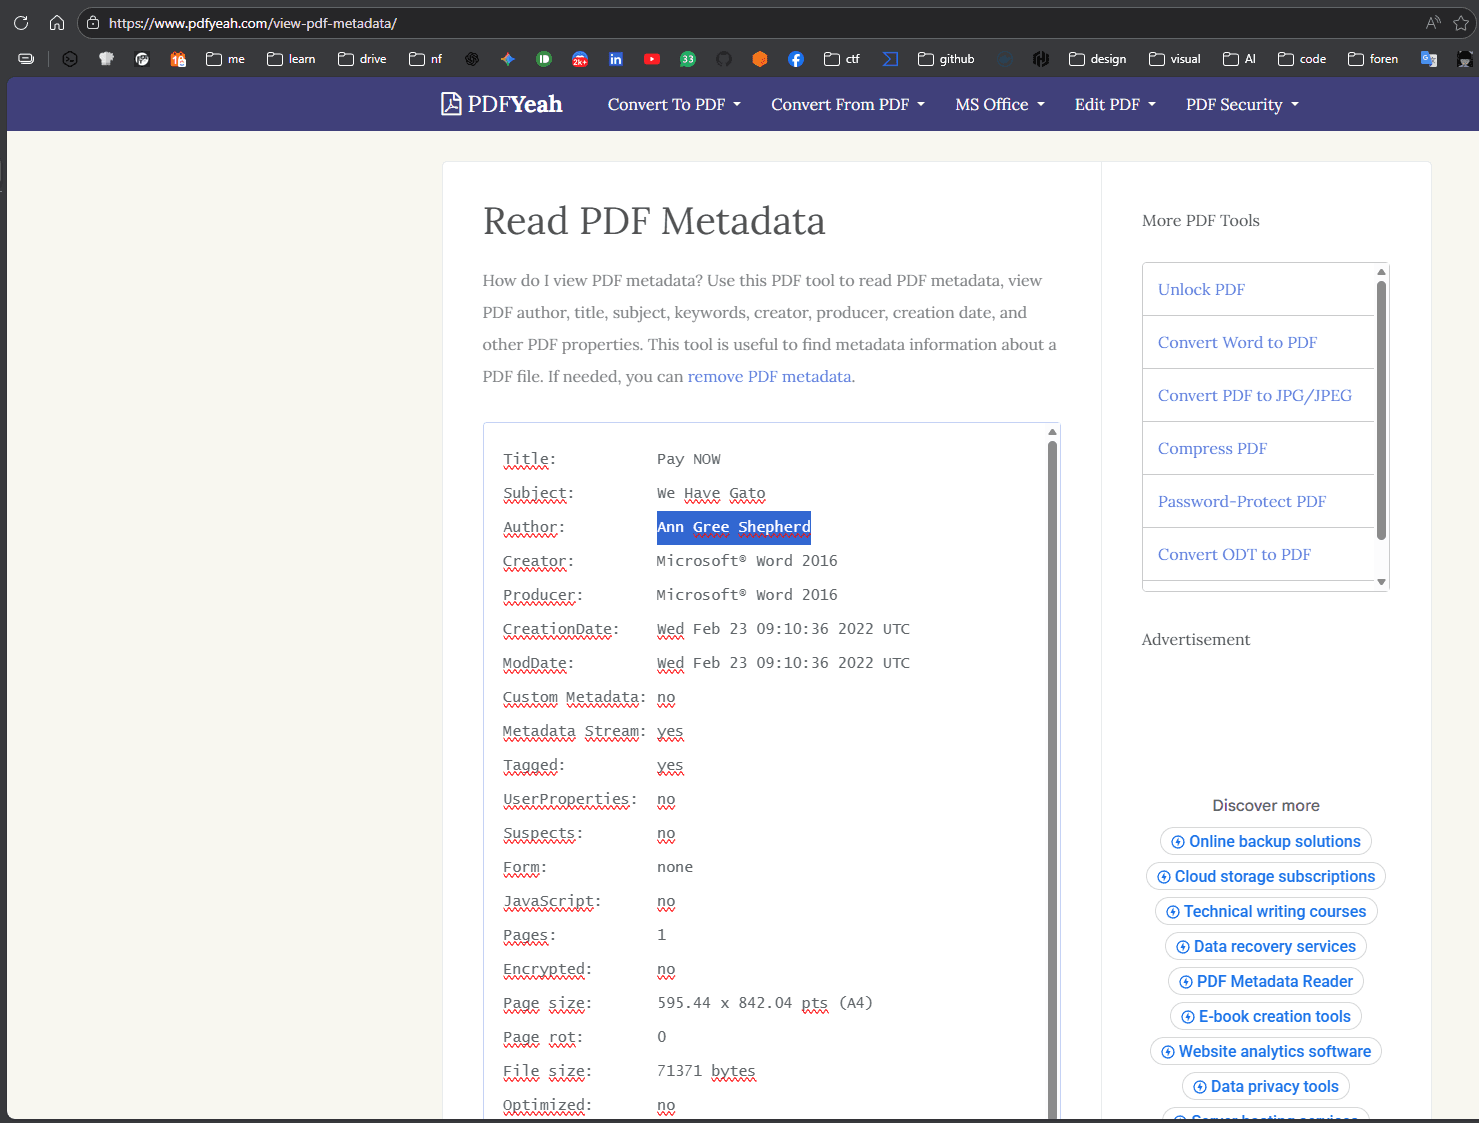The height and width of the screenshot is (1123, 1479).
Task: Click the browser home icon
Action: 57,23
